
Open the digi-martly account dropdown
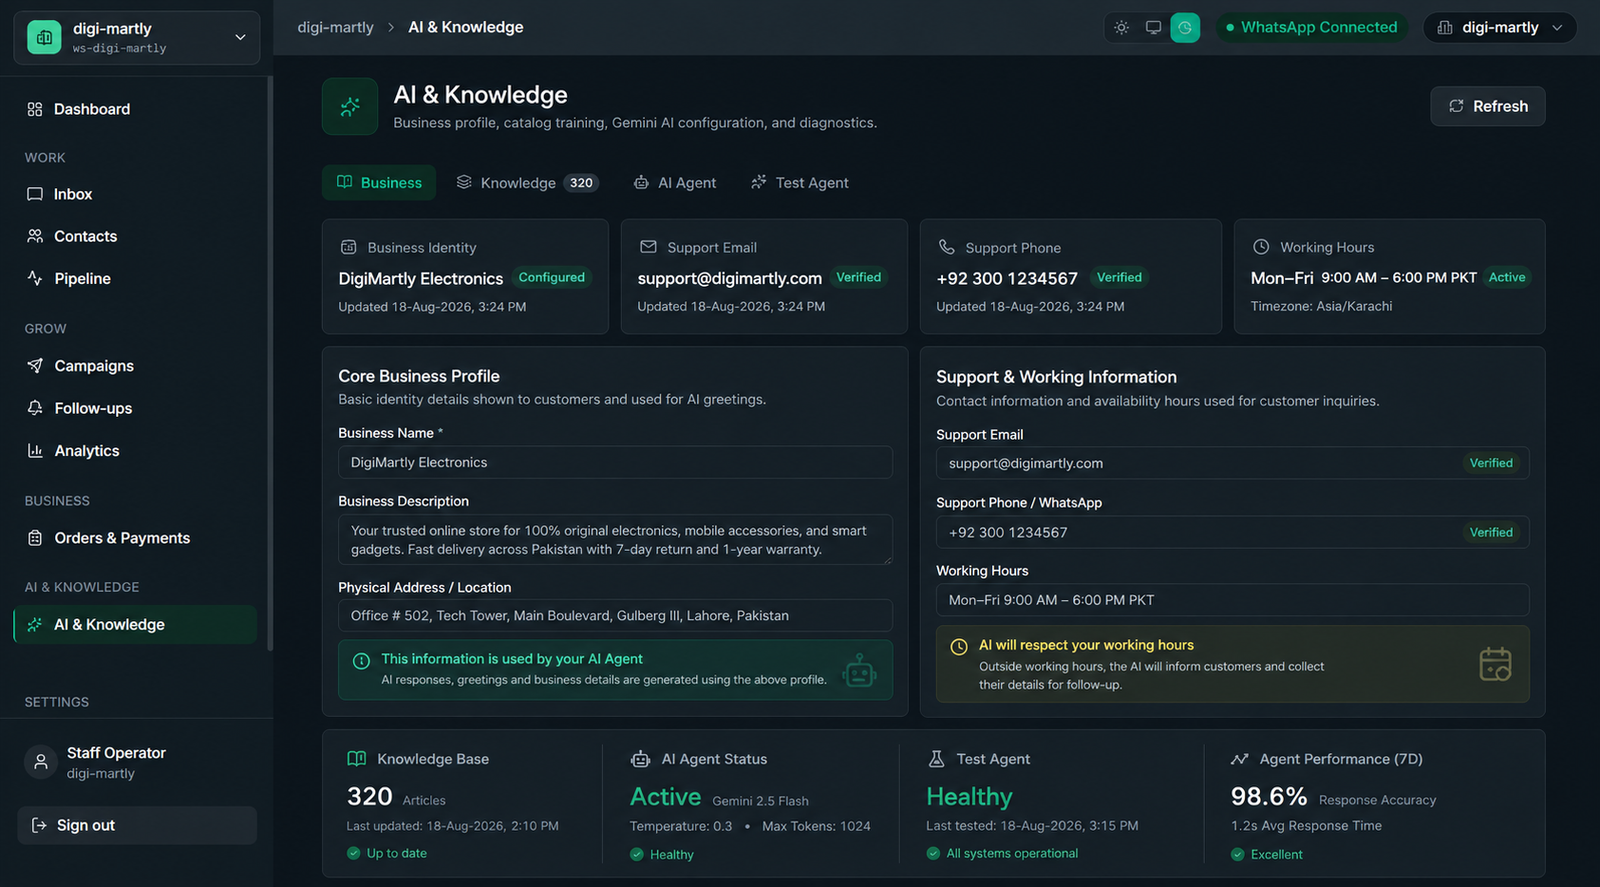1499,27
